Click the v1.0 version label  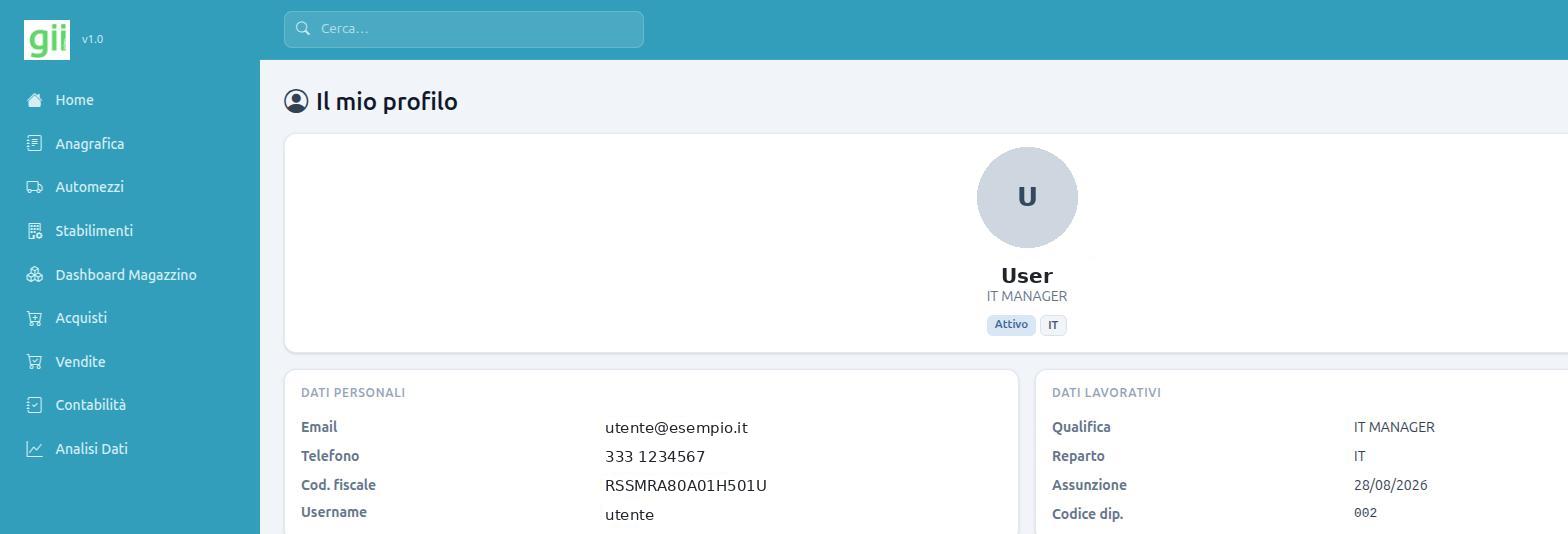click(x=92, y=39)
